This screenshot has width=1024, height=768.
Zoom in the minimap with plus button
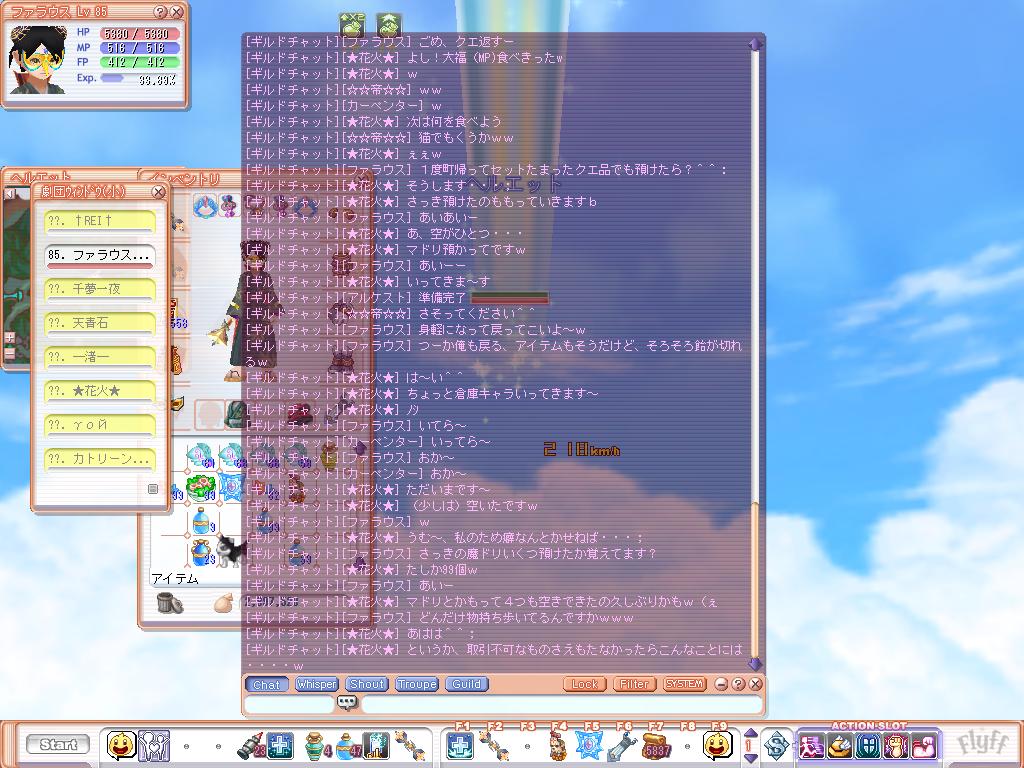[10, 338]
